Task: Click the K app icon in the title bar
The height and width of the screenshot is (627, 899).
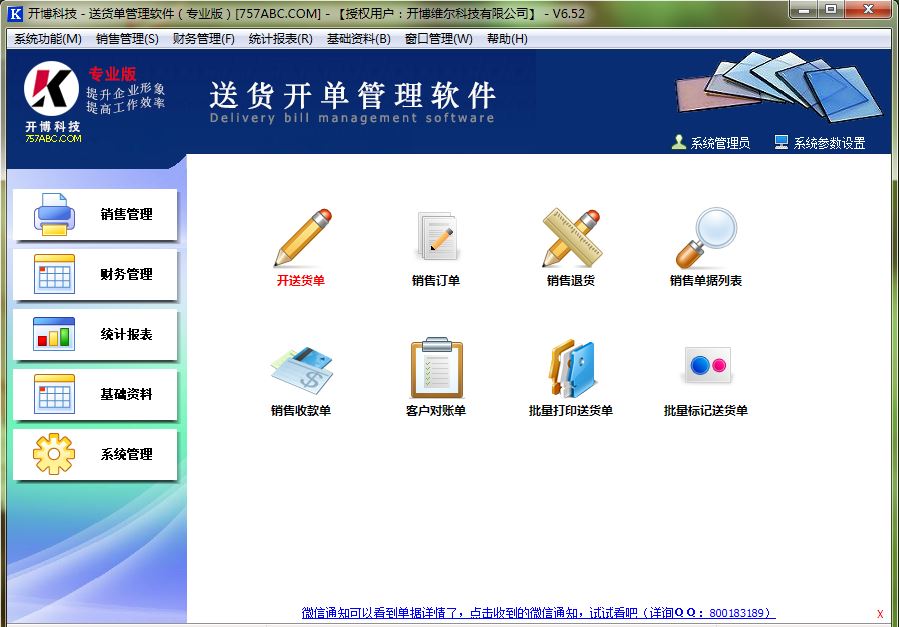Action: pos(15,13)
